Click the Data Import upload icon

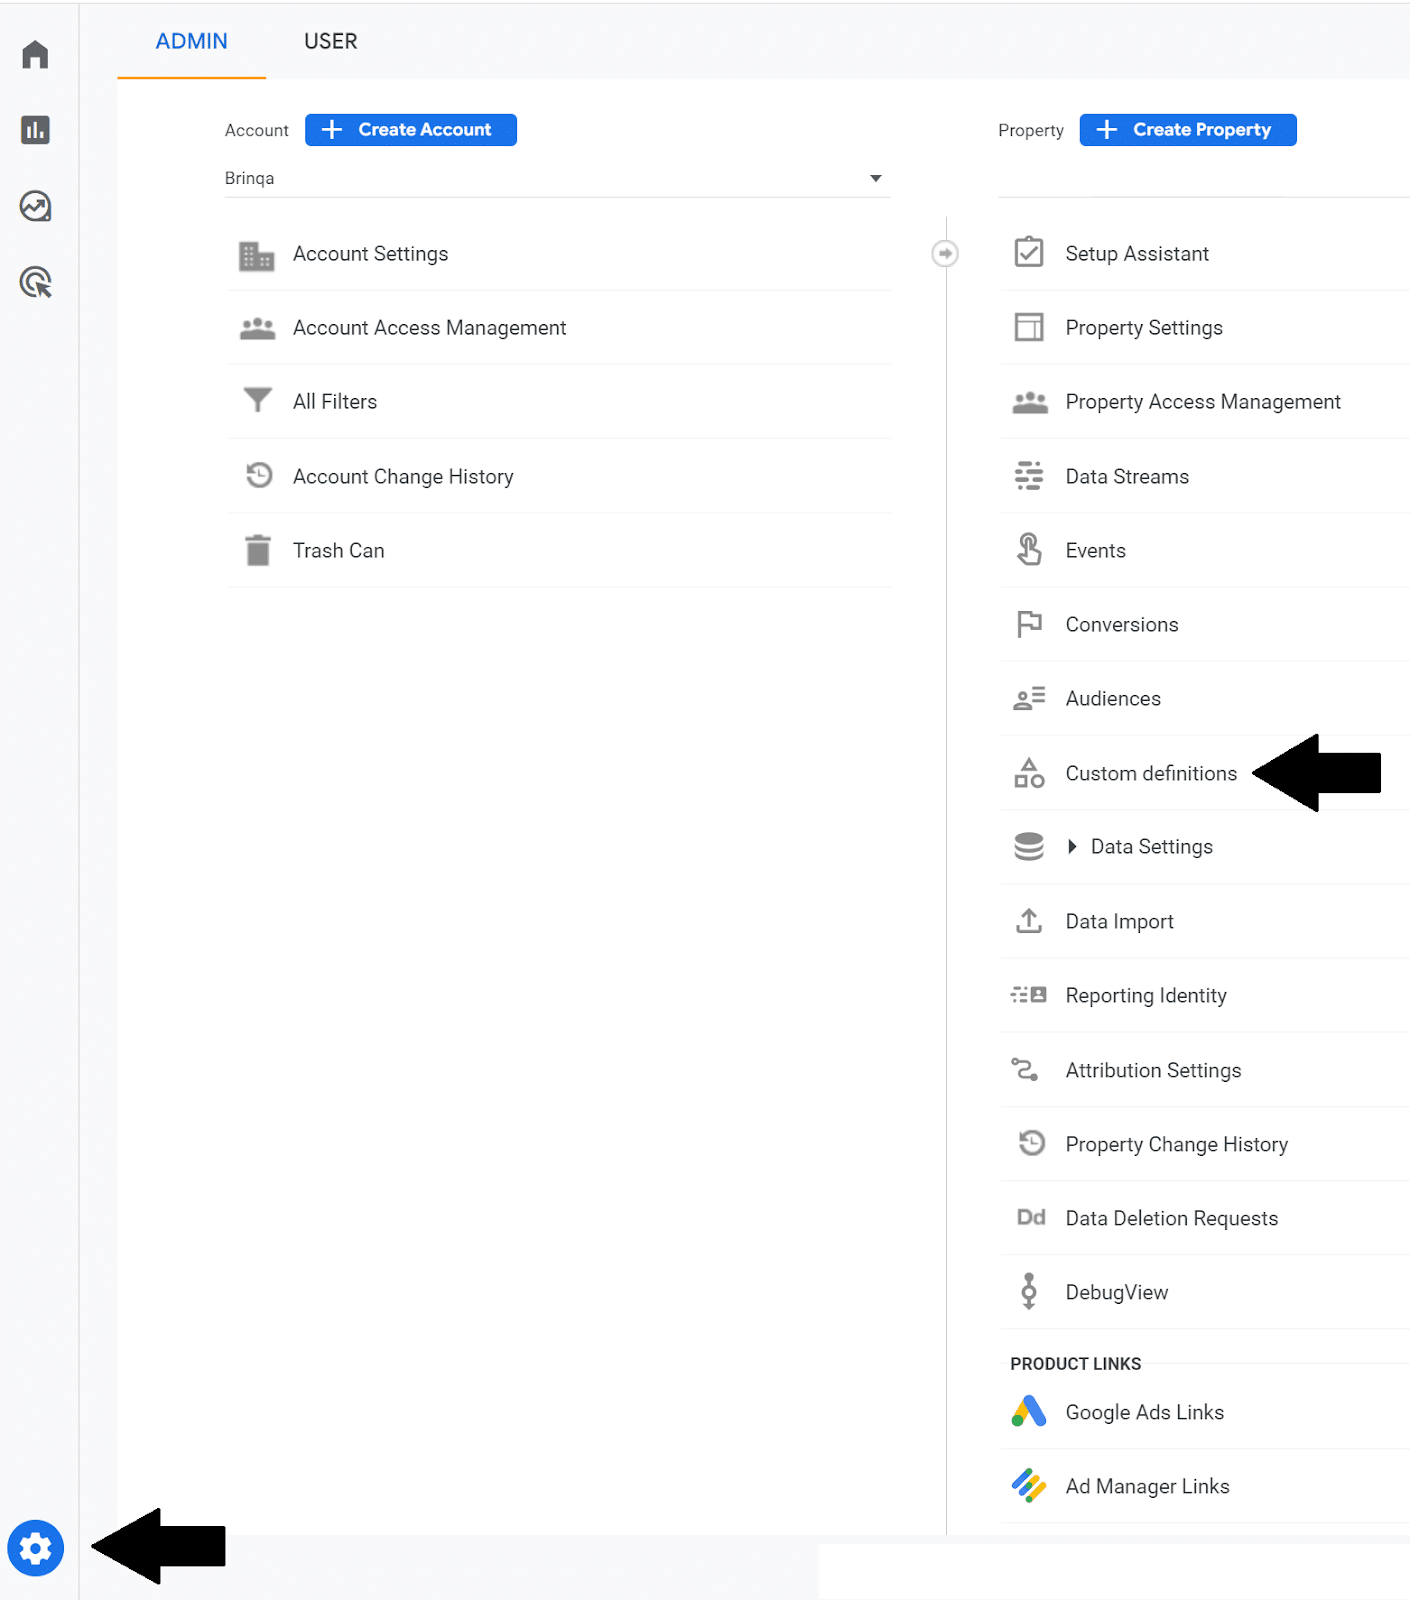click(1029, 920)
